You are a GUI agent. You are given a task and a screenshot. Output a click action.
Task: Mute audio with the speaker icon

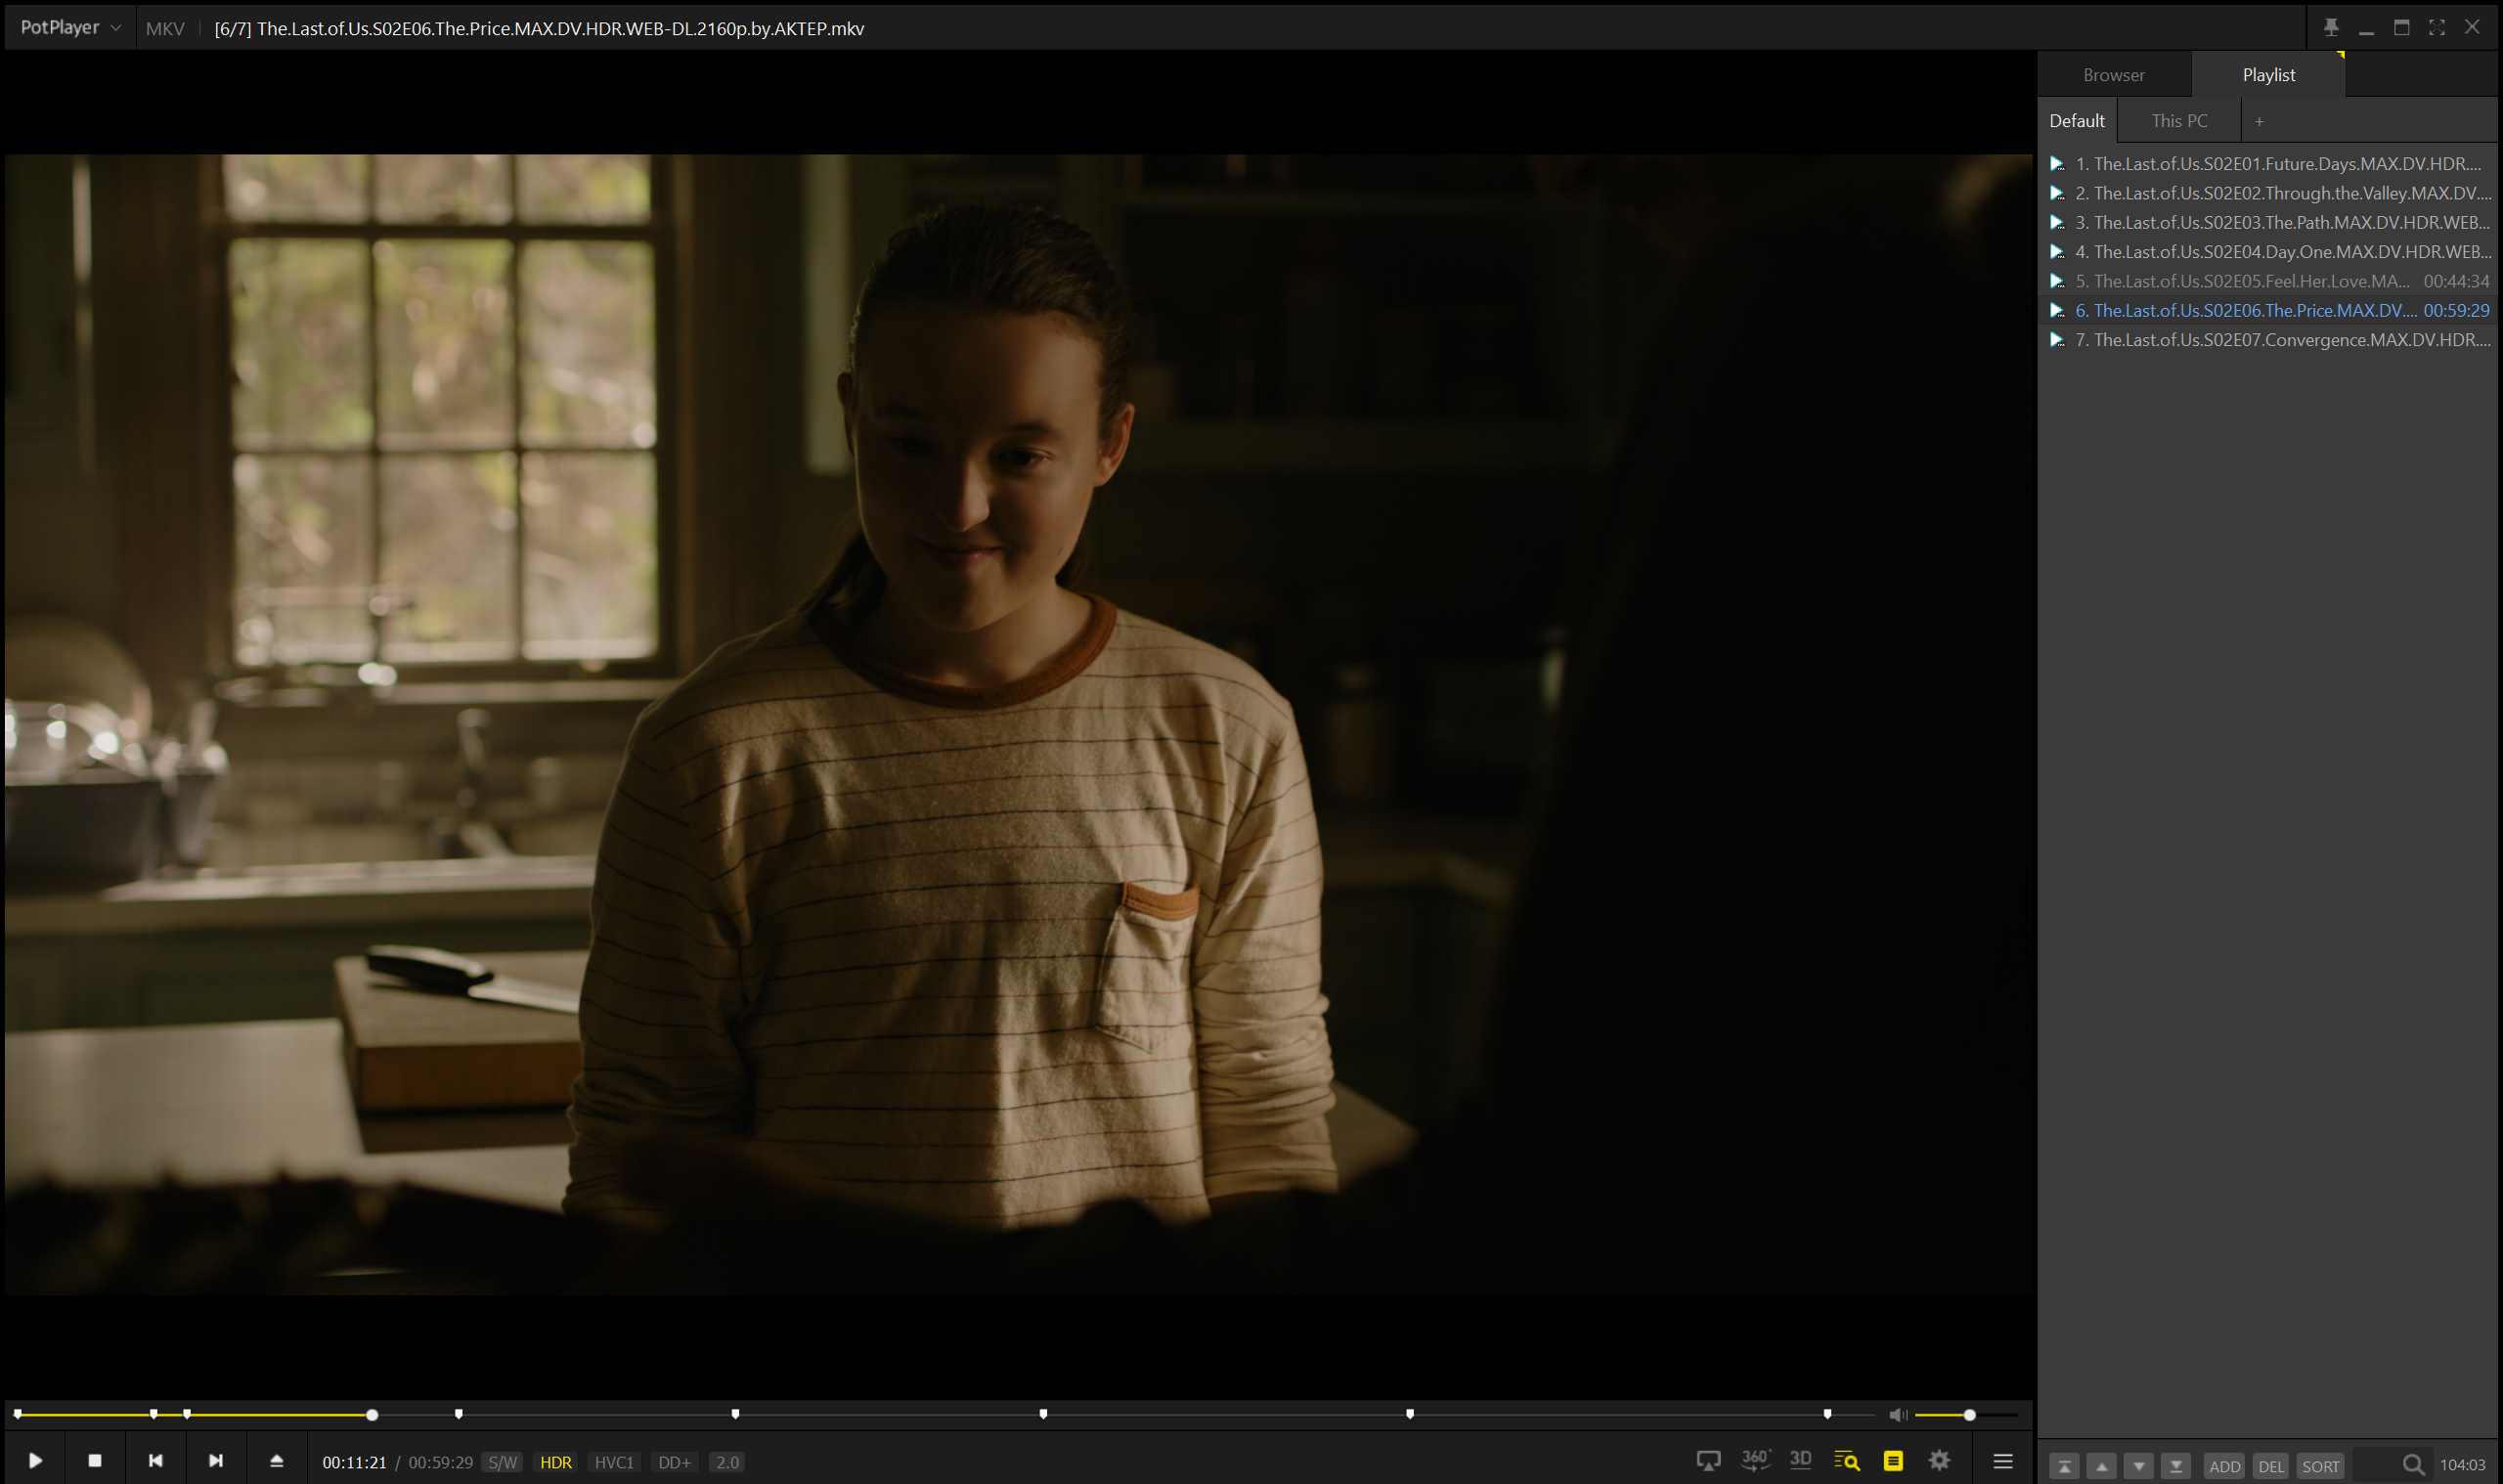[1897, 1415]
